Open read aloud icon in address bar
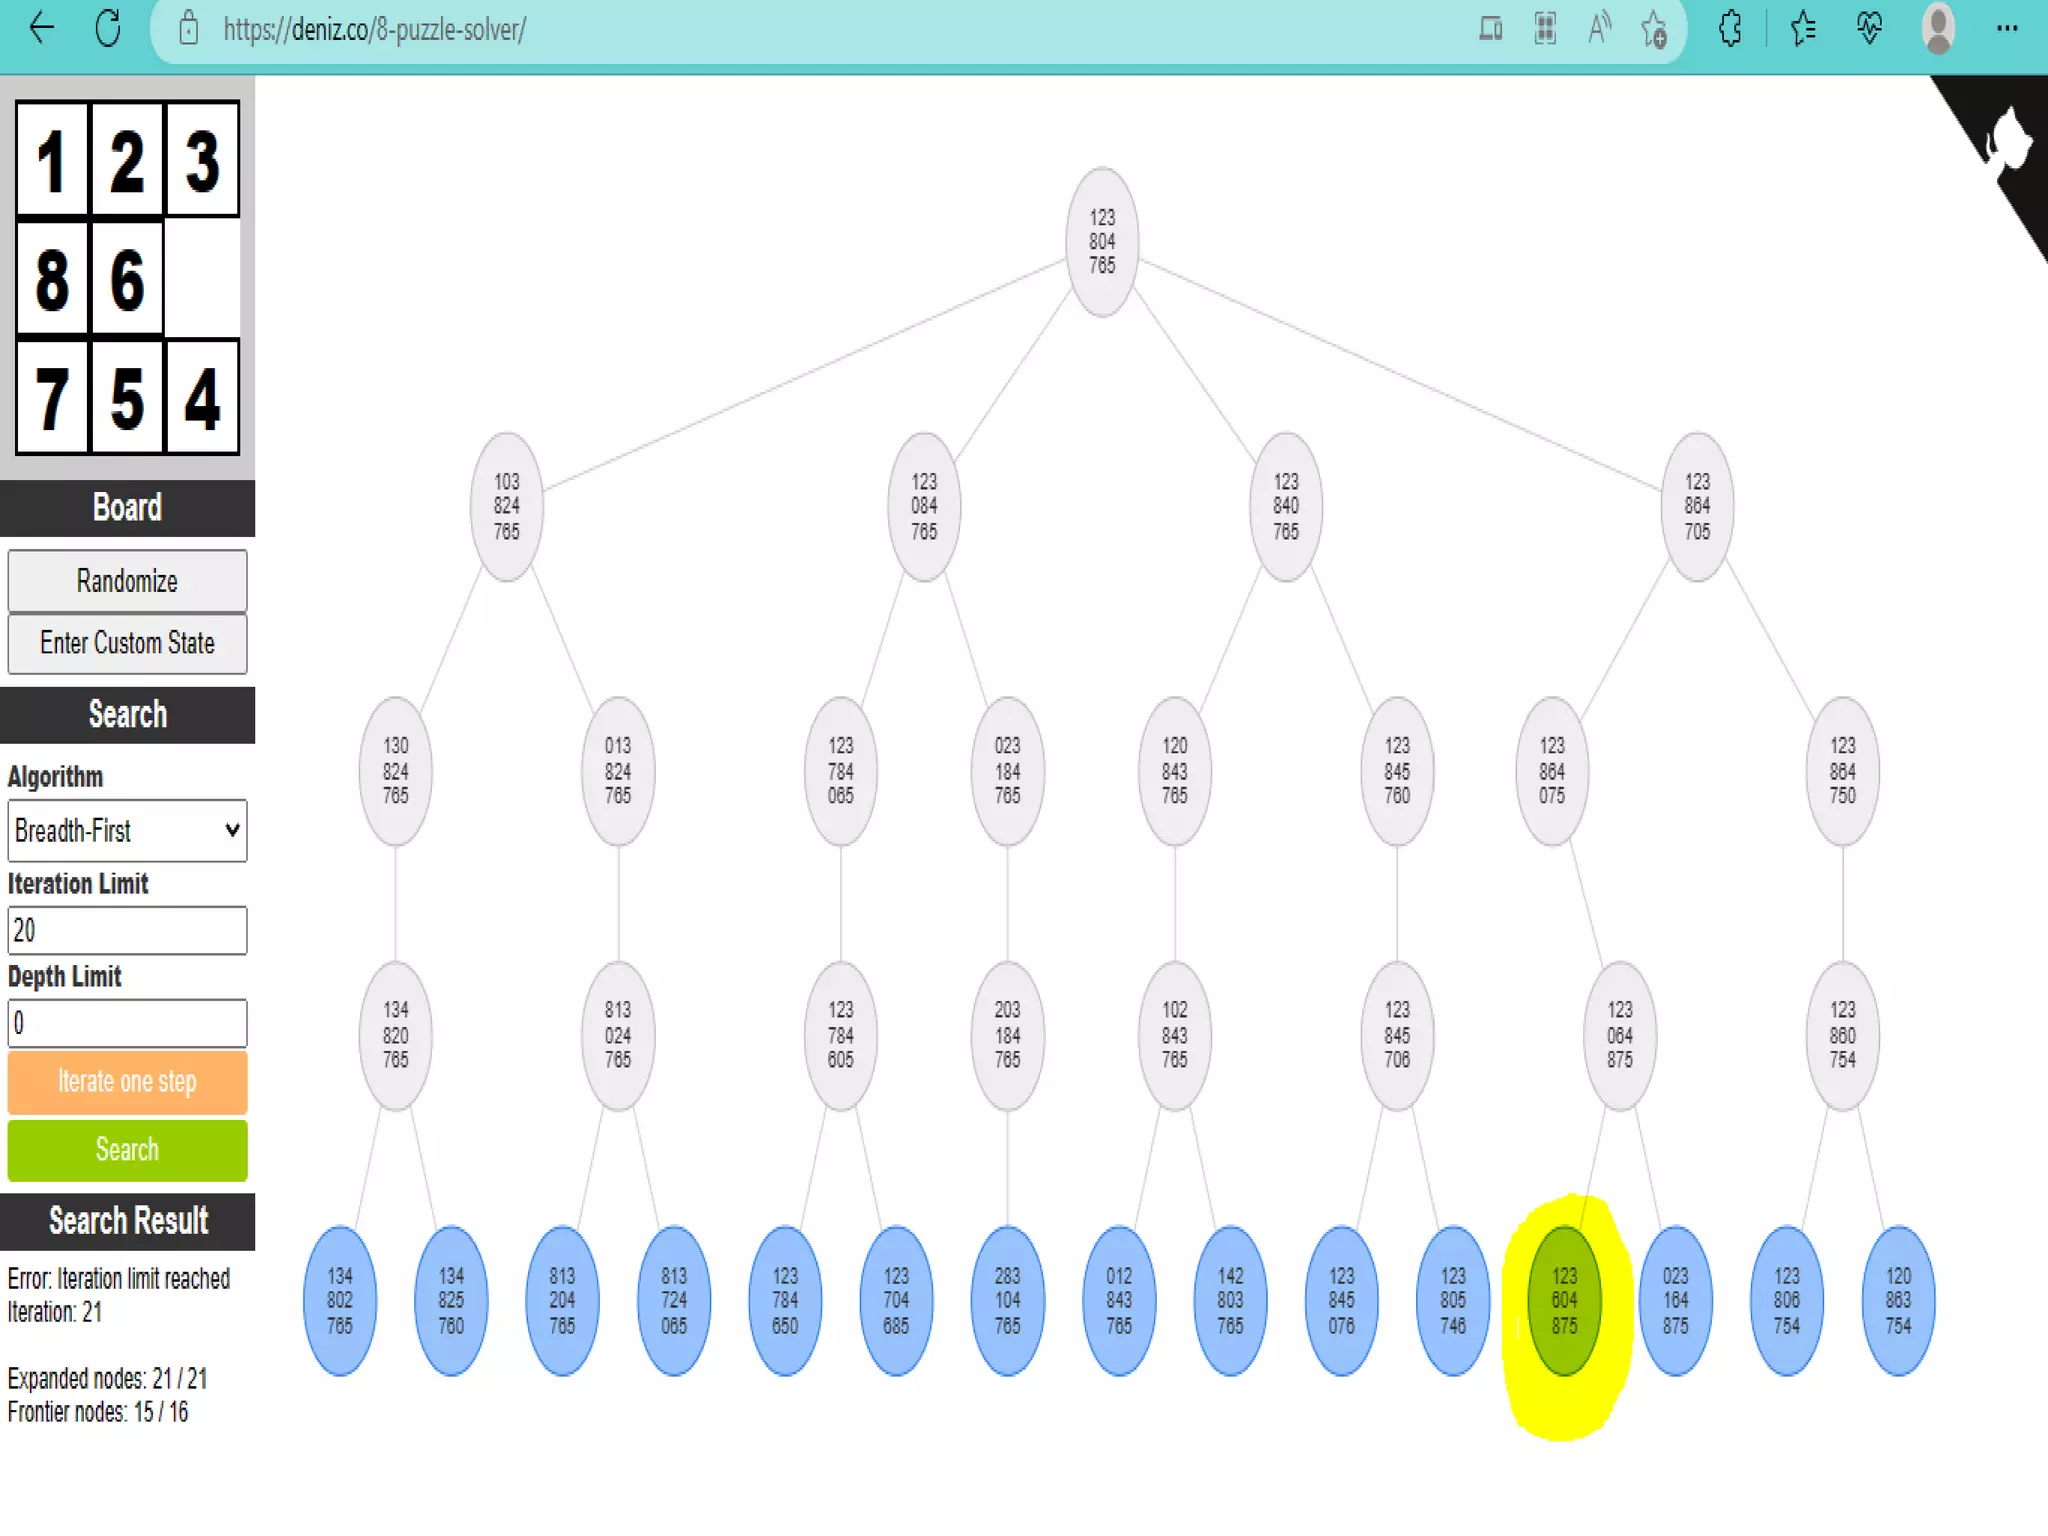Image resolution: width=2048 pixels, height=1536 pixels. [x=1599, y=29]
